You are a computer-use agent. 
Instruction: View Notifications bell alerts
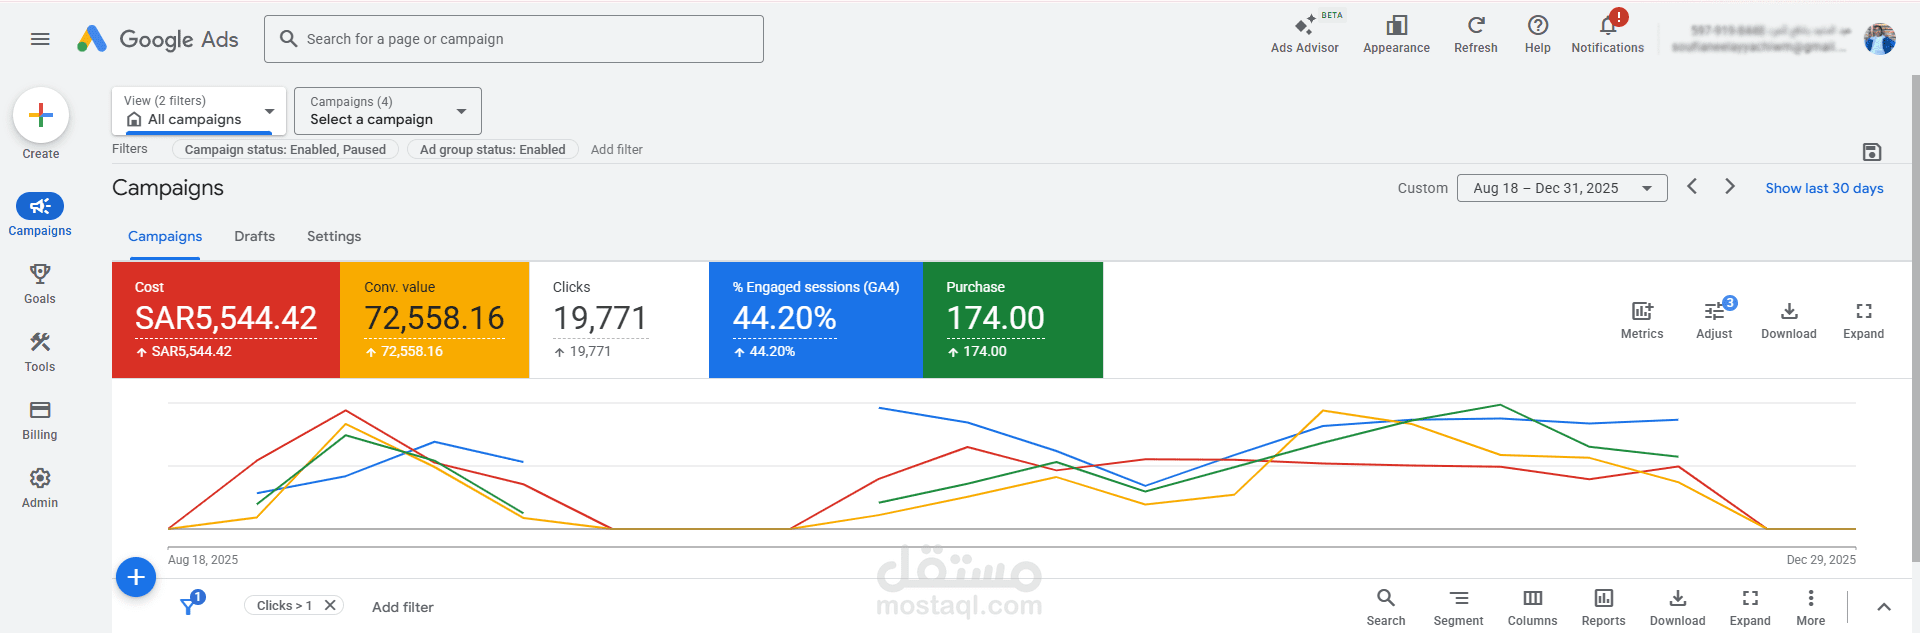(1608, 33)
